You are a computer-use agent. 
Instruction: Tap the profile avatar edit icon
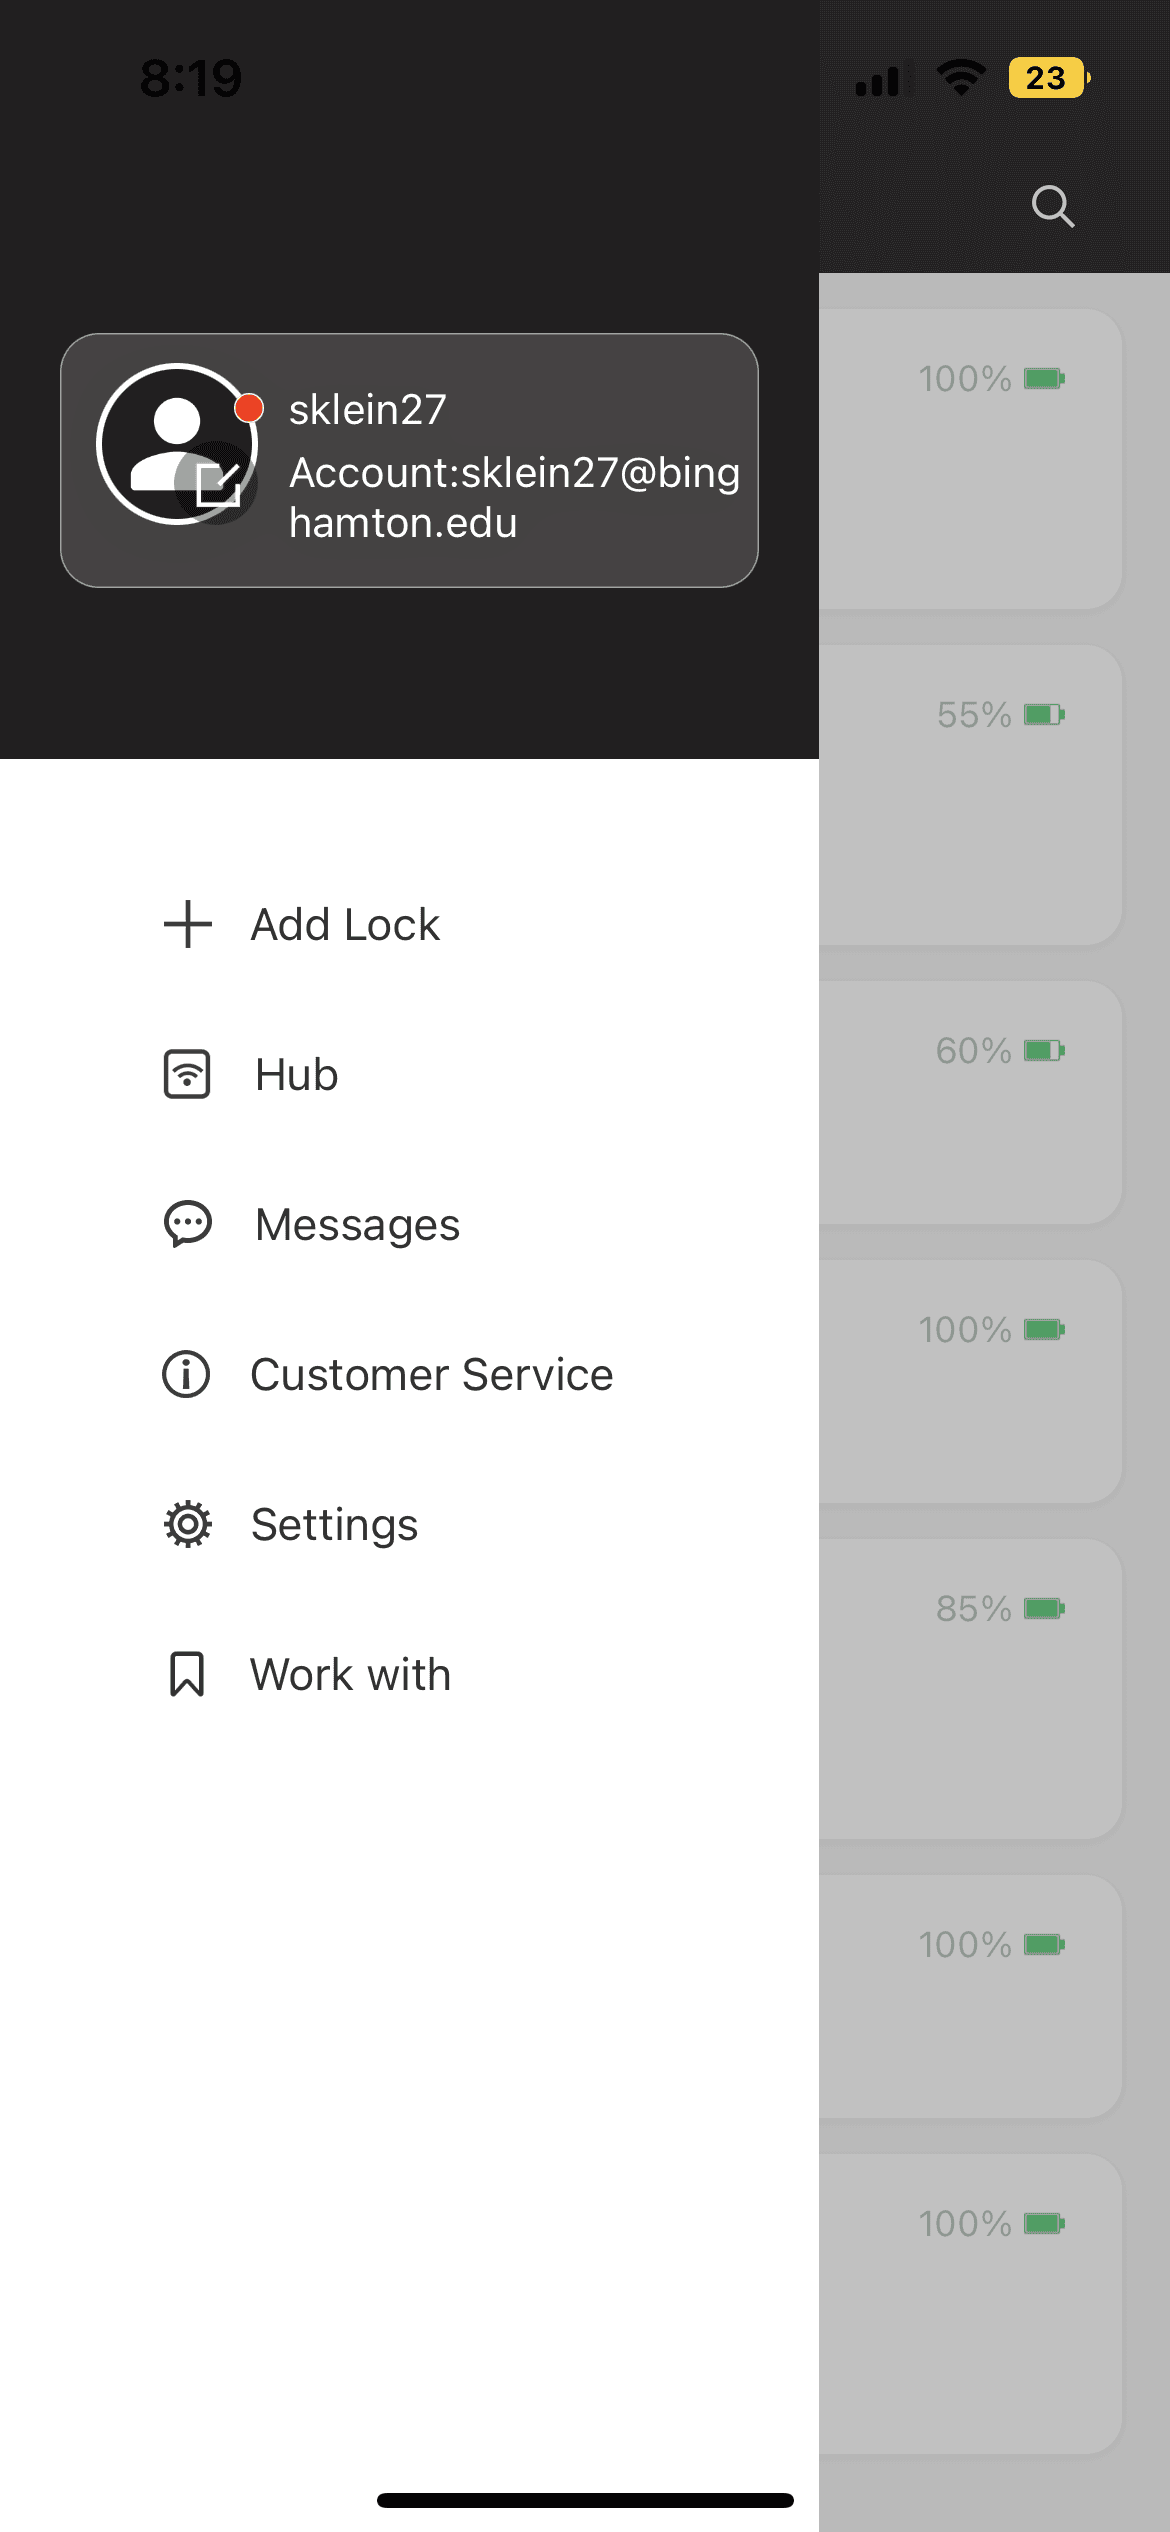[217, 483]
